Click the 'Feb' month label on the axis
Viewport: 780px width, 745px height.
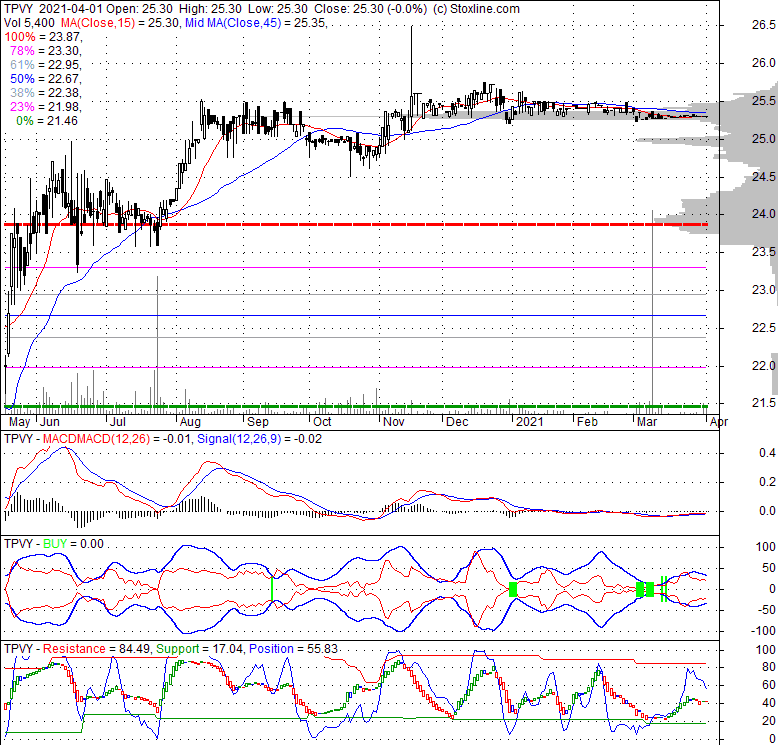coord(587,422)
